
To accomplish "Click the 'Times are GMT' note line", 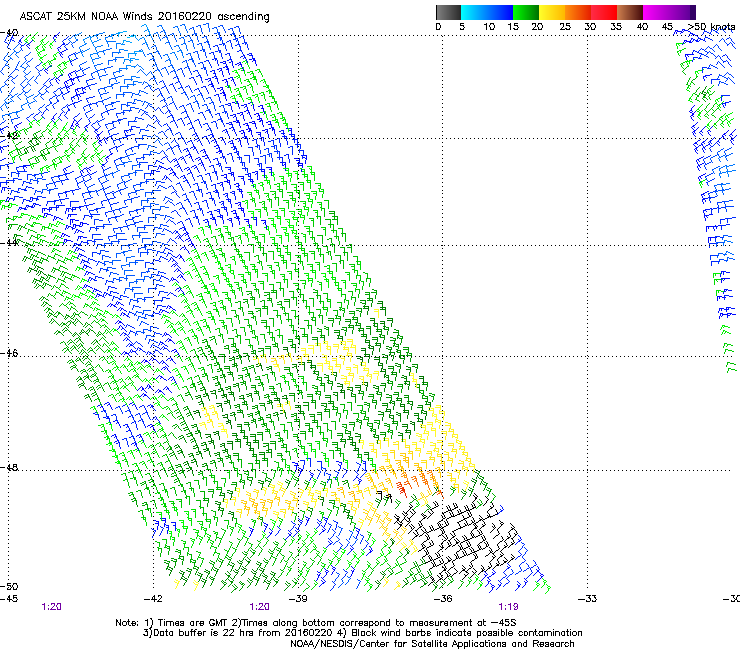I will click(315, 623).
